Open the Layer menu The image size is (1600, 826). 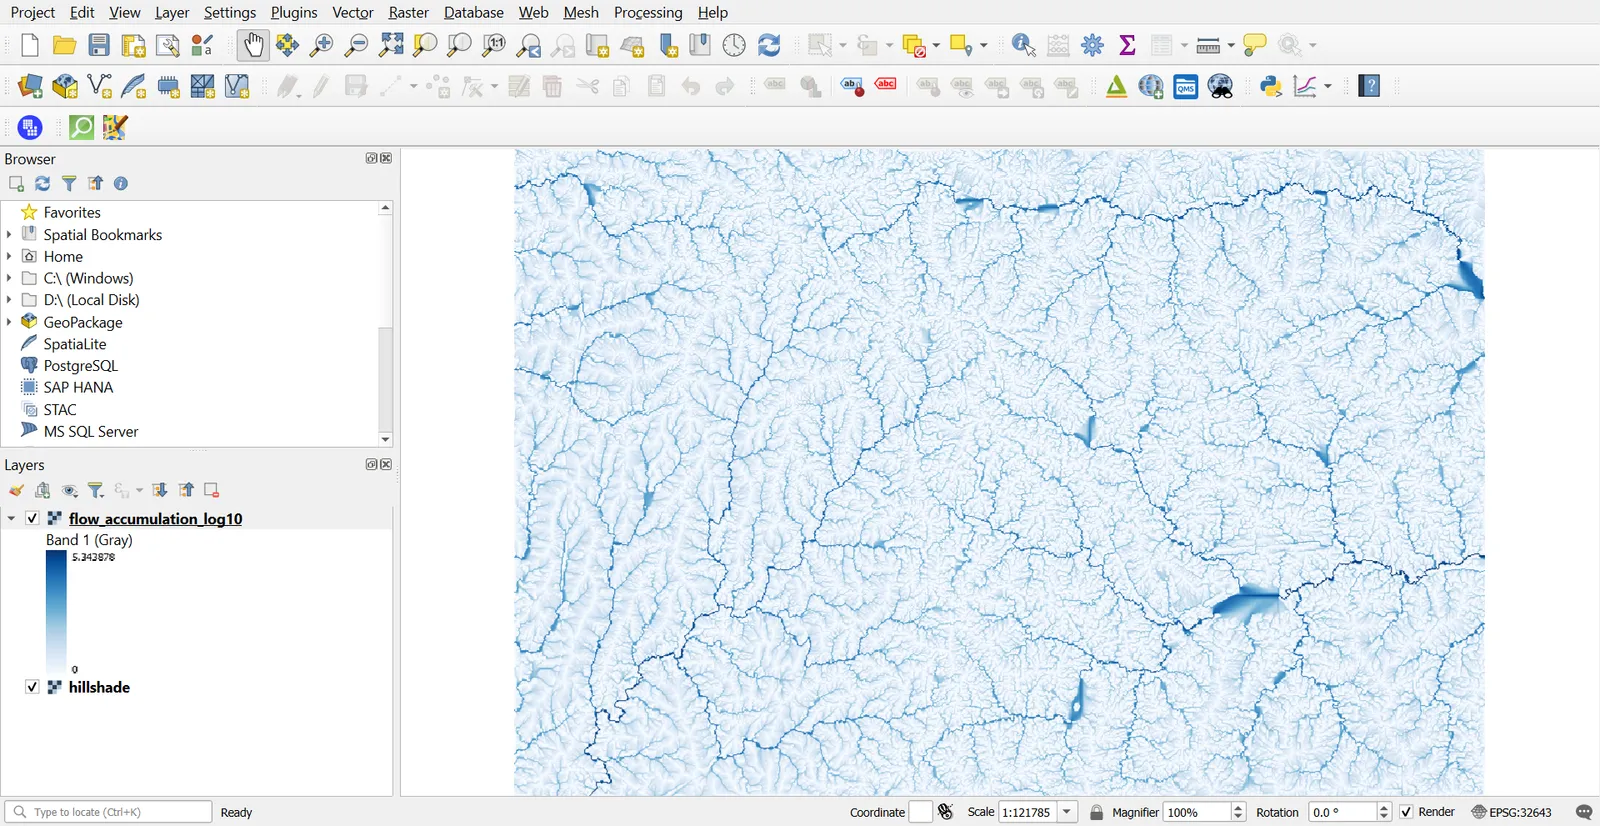tap(172, 12)
